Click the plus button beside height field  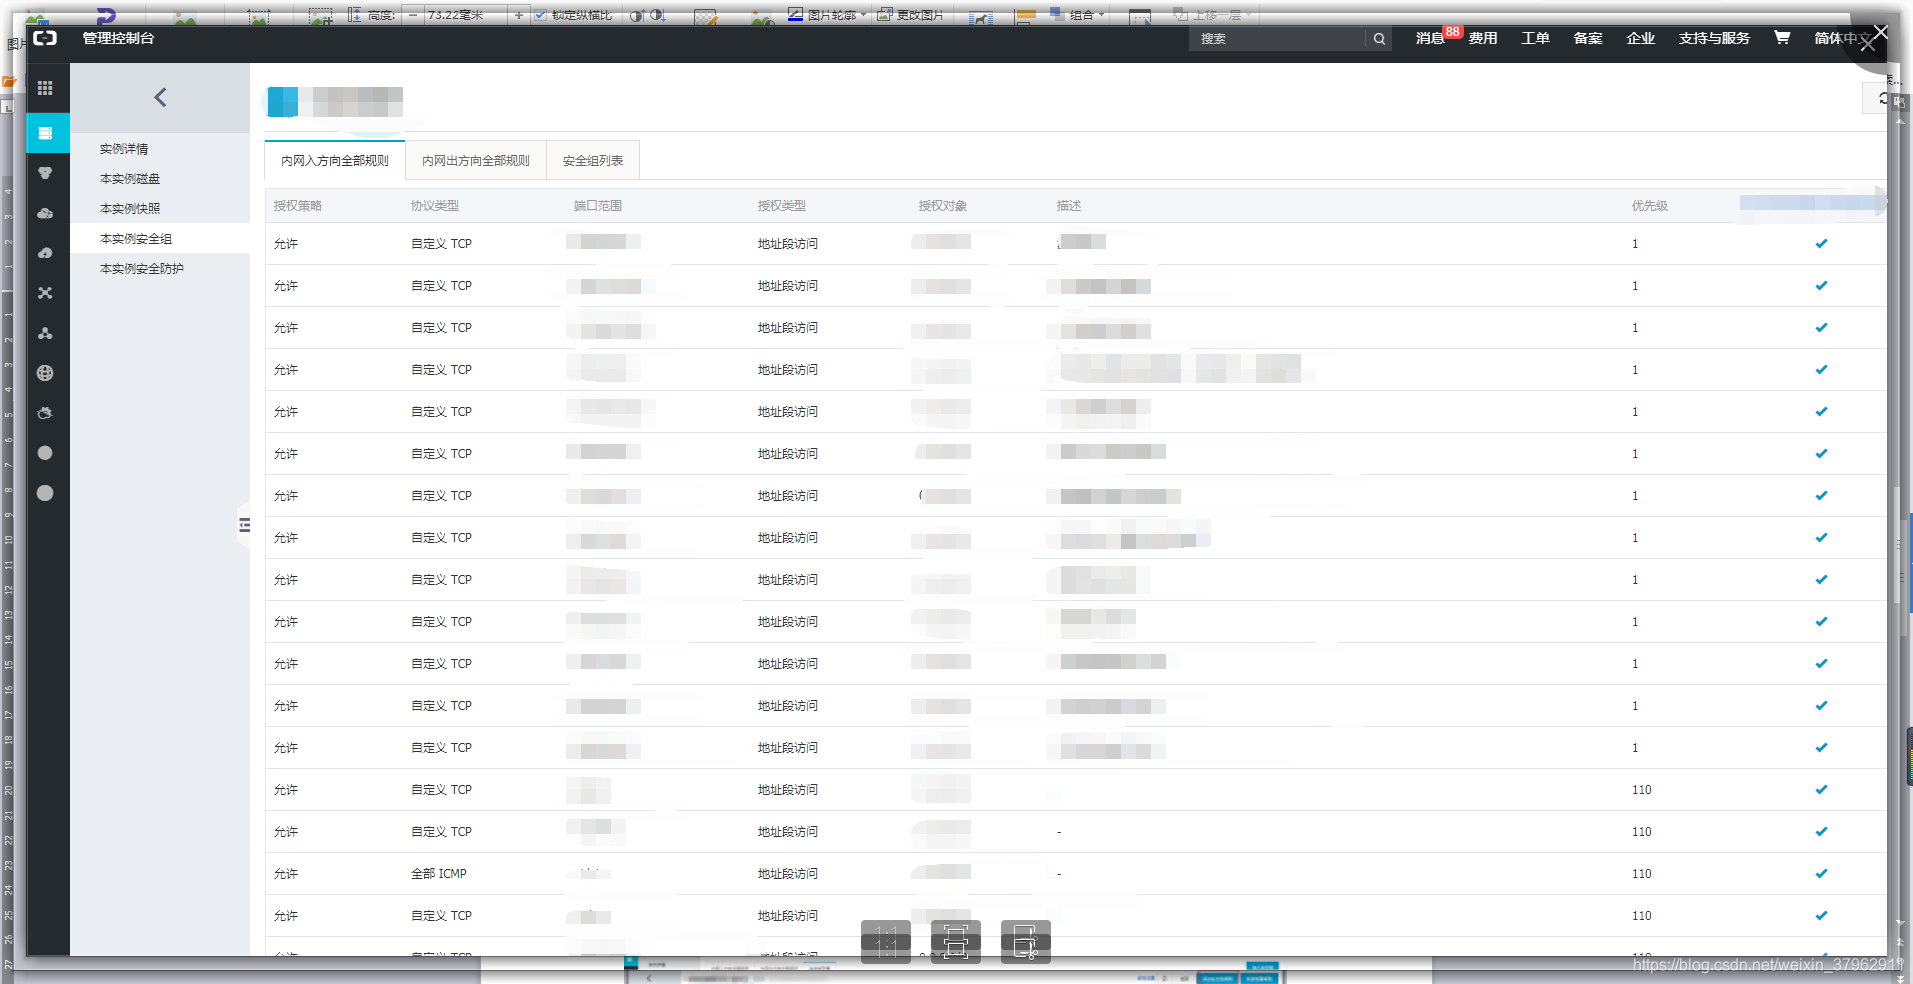tap(518, 15)
